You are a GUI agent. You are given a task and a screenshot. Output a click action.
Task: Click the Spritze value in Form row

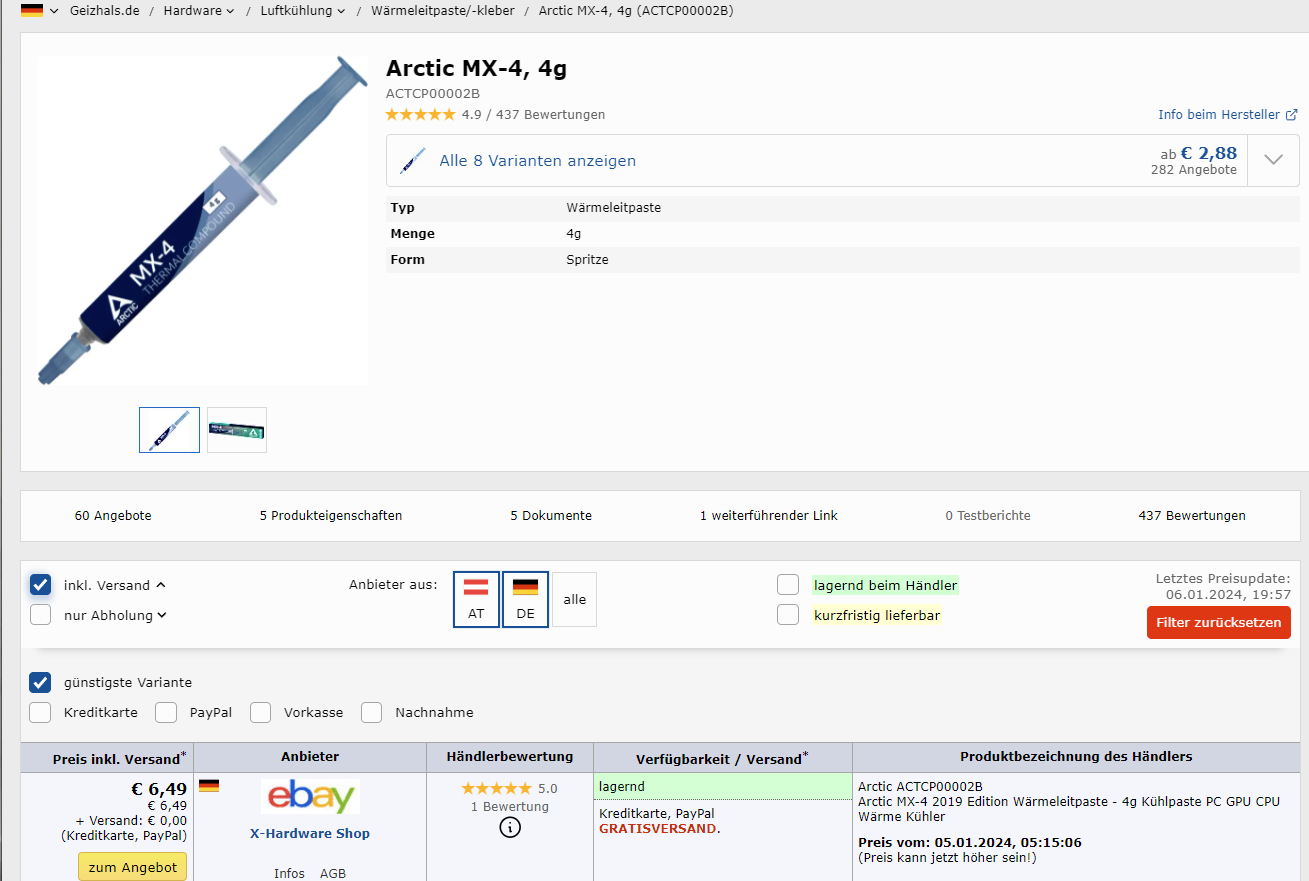587,259
